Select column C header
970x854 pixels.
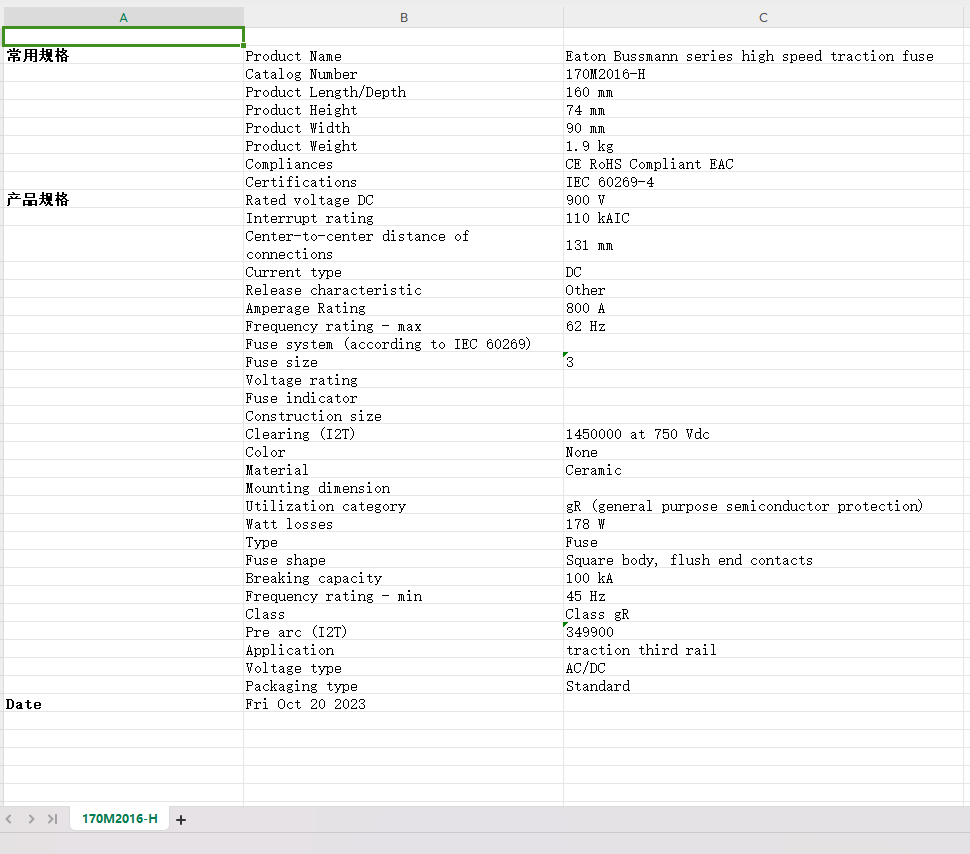click(x=763, y=17)
